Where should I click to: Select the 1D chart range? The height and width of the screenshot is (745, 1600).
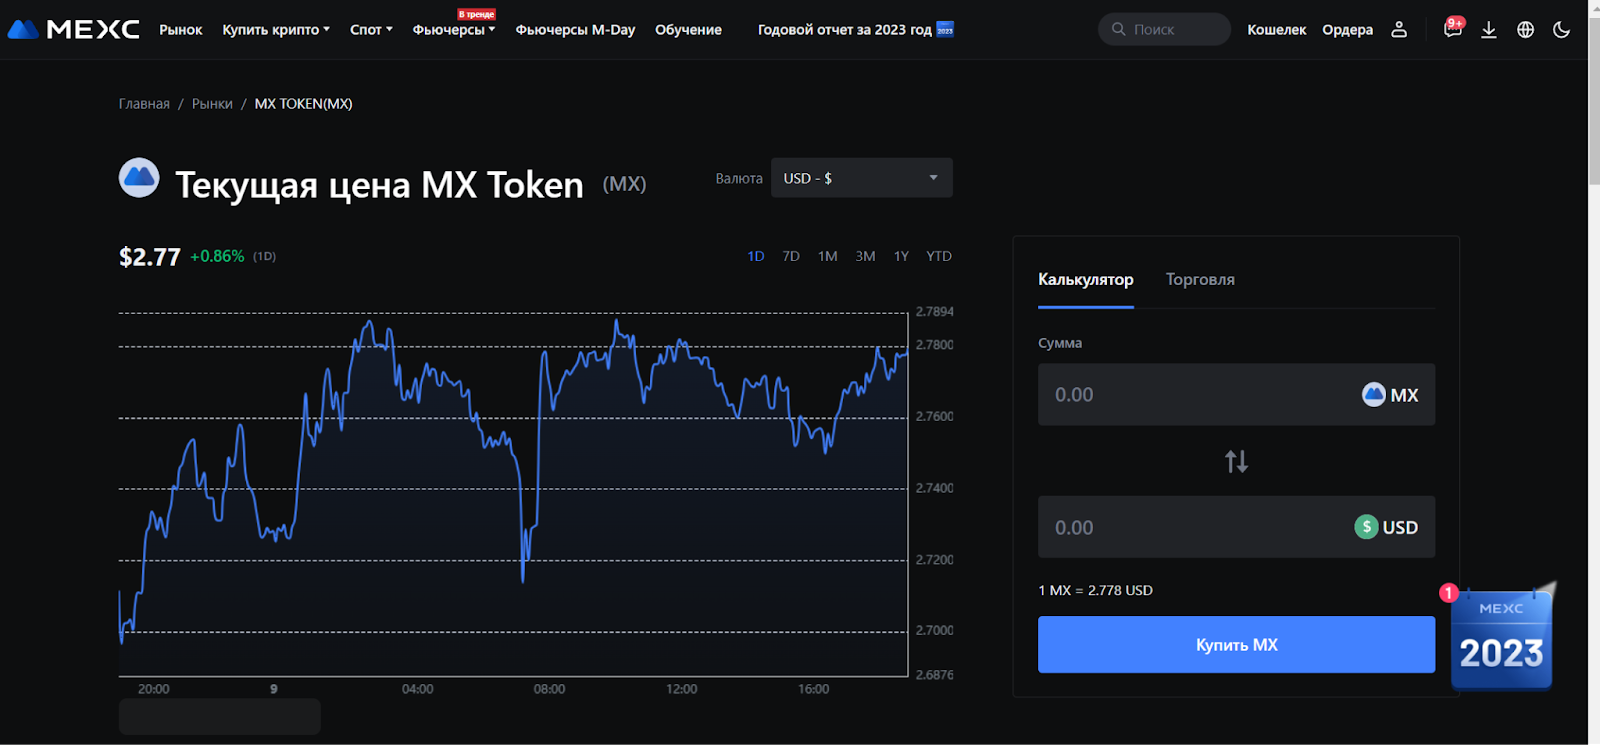pos(756,256)
